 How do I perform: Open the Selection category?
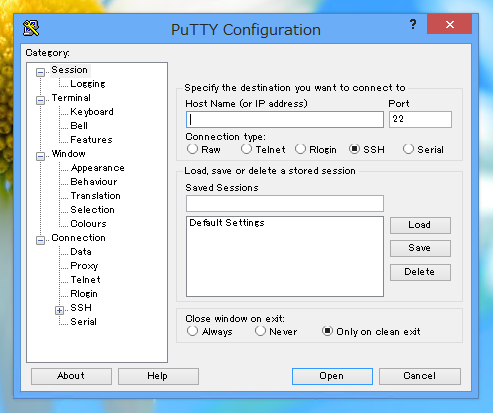click(x=92, y=210)
